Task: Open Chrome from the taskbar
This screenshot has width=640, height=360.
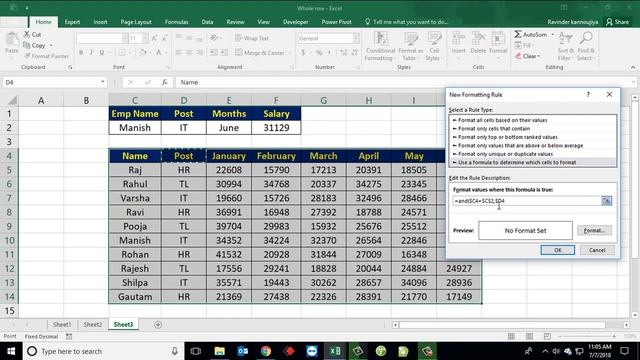Action: pyautogui.click(x=266, y=351)
